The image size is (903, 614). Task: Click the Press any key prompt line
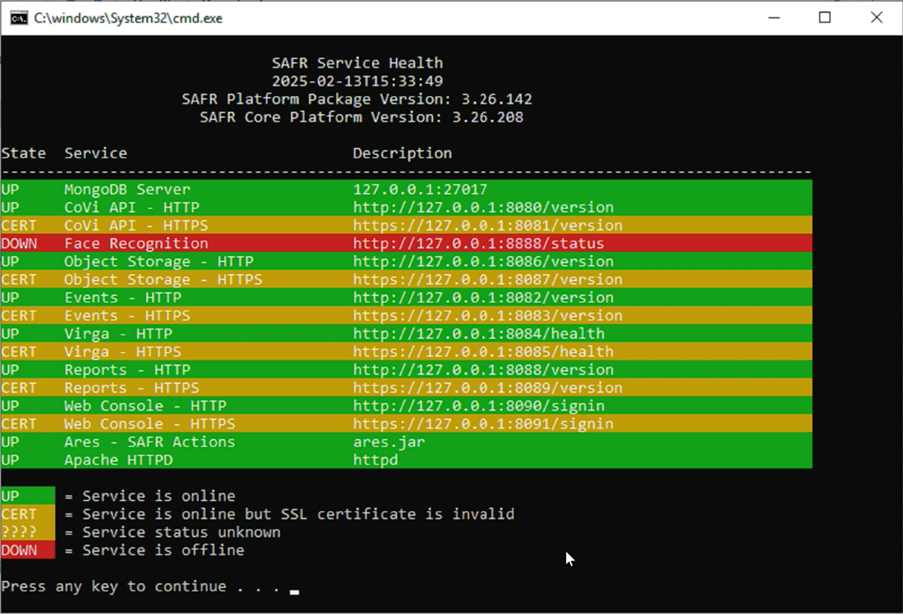pyautogui.click(x=140, y=586)
